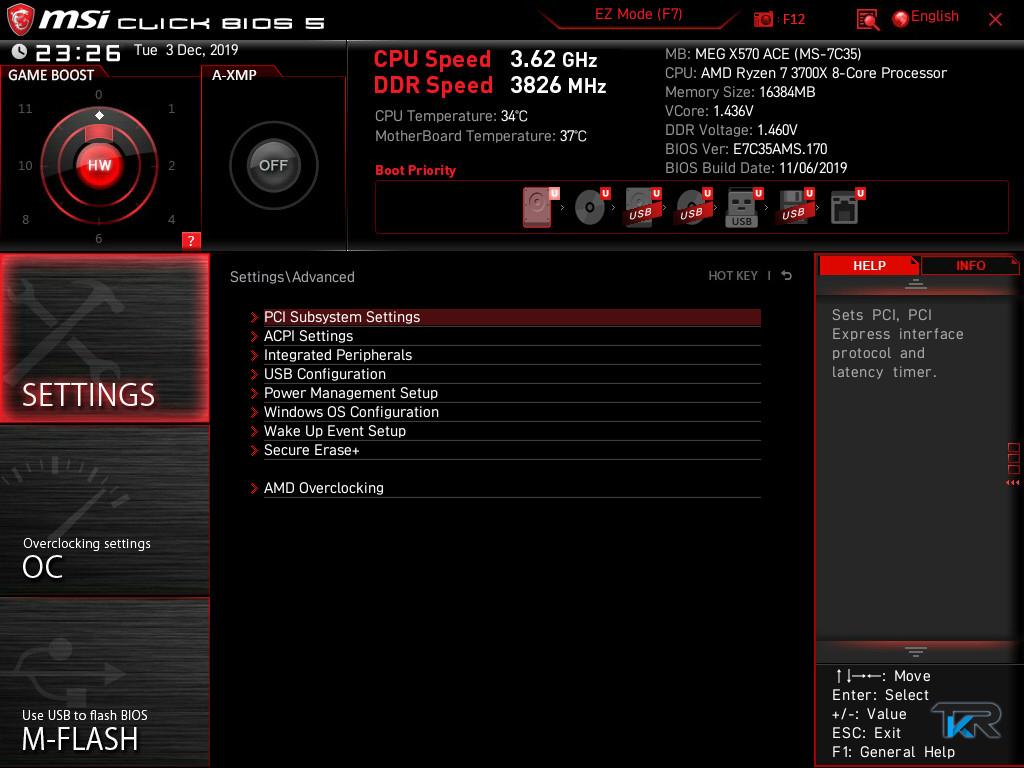This screenshot has height=768, width=1024.
Task: Choose the USB CD/DVD boot device icon
Action: 693,207
